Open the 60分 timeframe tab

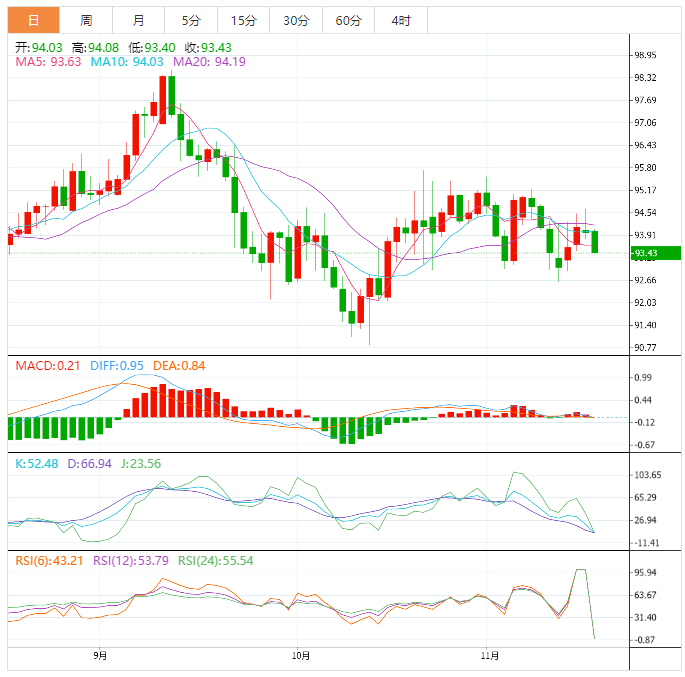click(x=348, y=20)
